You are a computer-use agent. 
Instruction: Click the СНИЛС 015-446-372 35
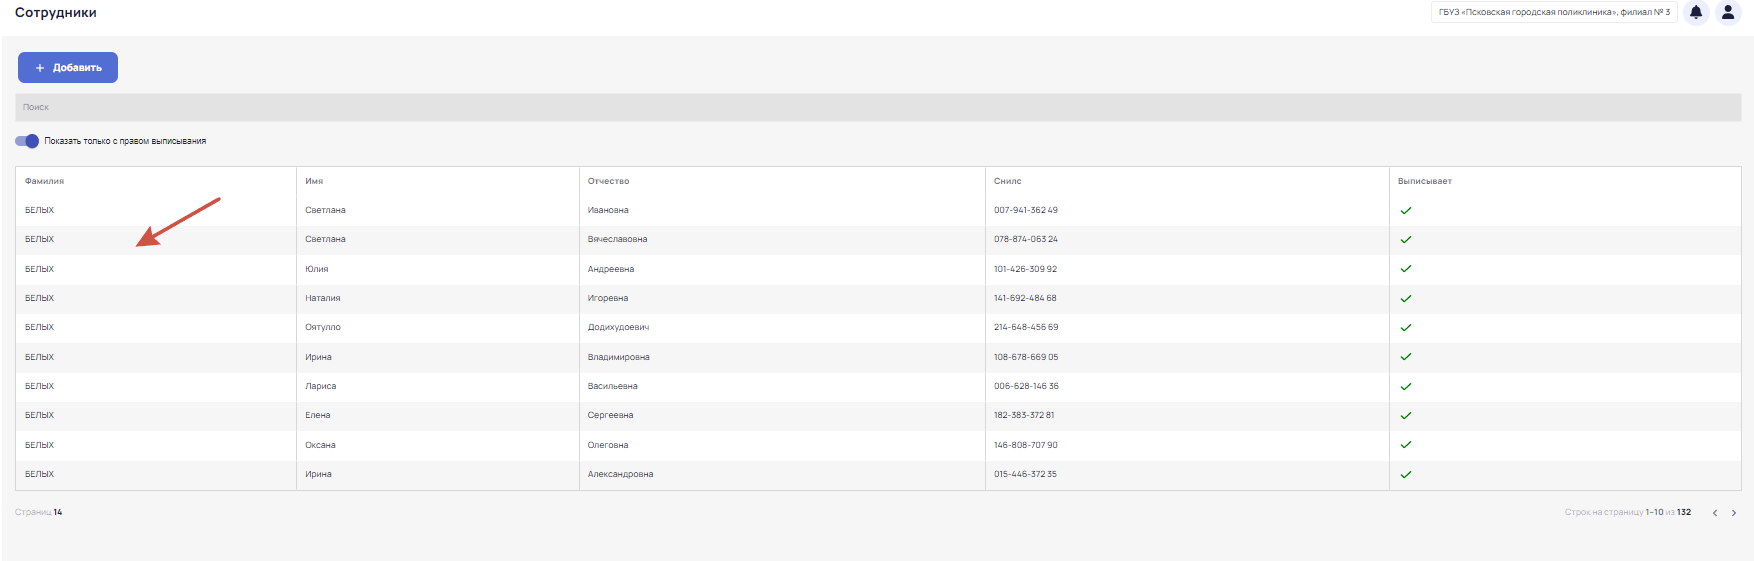(1025, 474)
